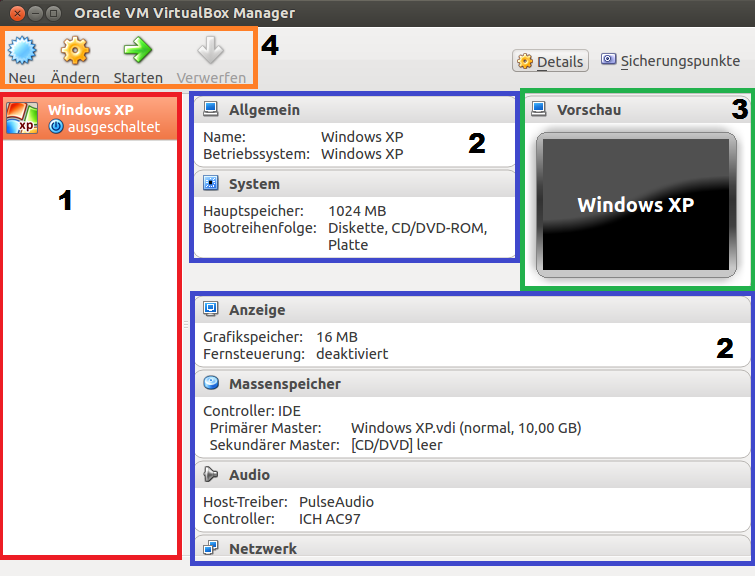Click the Allgemein section monitor icon
This screenshot has height=576, width=755.
210,109
